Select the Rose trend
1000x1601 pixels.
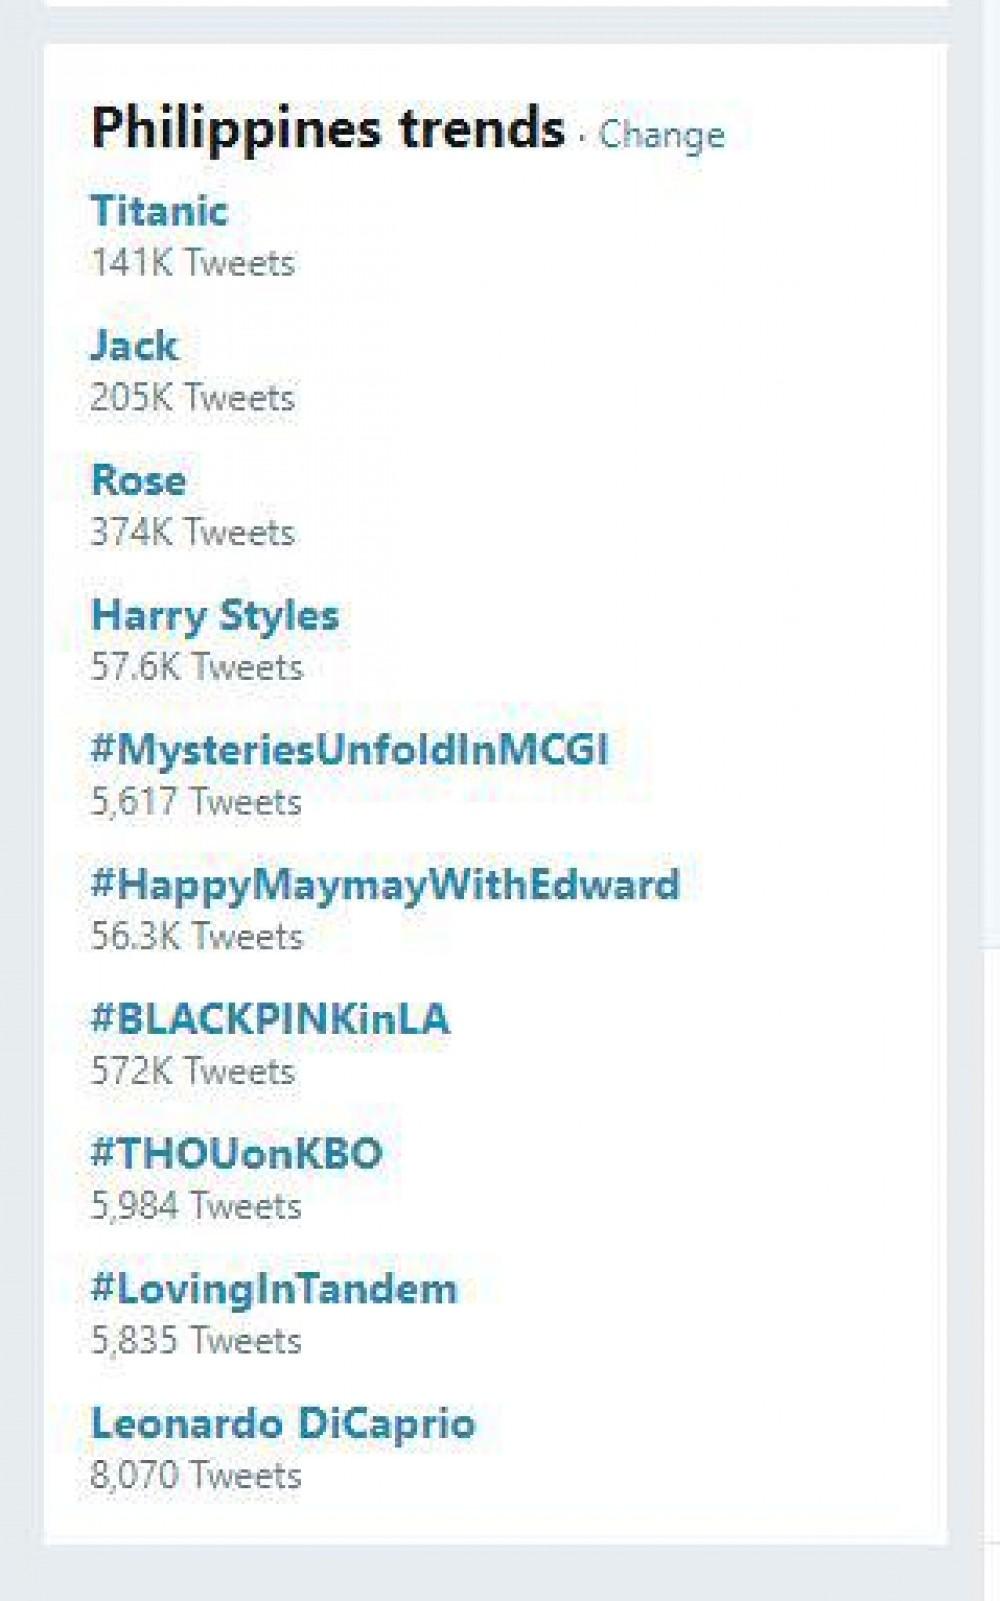click(139, 481)
